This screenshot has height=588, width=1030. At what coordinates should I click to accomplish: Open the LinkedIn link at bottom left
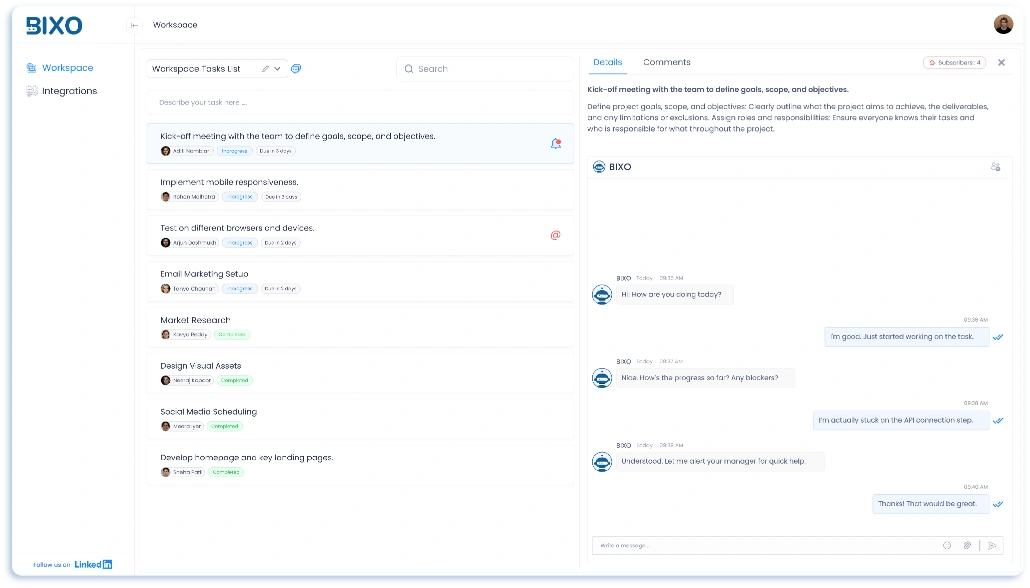[94, 563]
